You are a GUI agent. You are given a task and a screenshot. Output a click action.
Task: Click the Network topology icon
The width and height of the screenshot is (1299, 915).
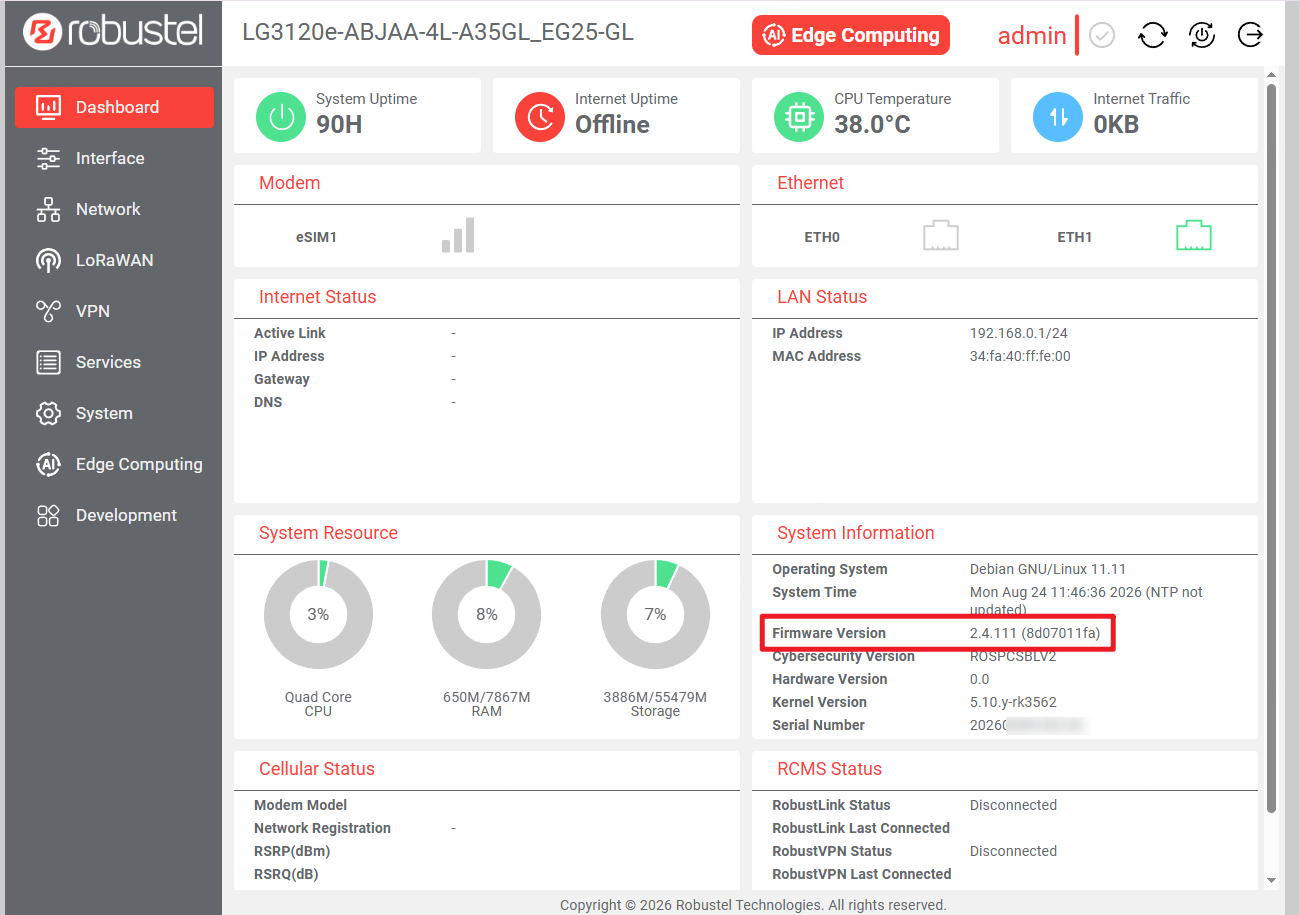coord(48,209)
